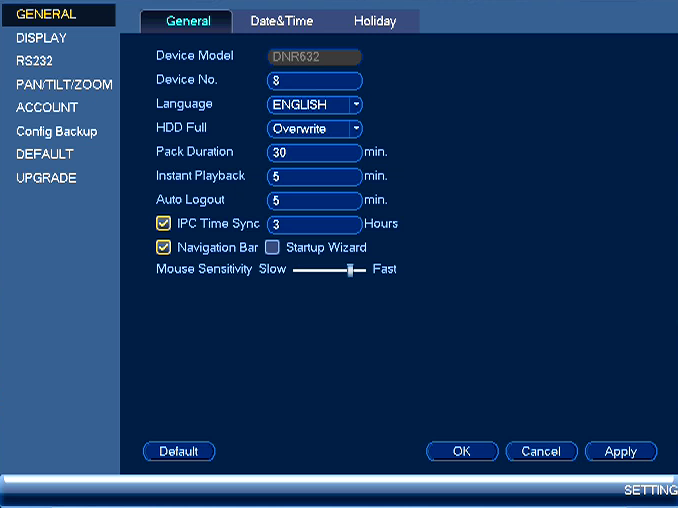Click the Cancel button
The width and height of the screenshot is (678, 508).
point(541,451)
